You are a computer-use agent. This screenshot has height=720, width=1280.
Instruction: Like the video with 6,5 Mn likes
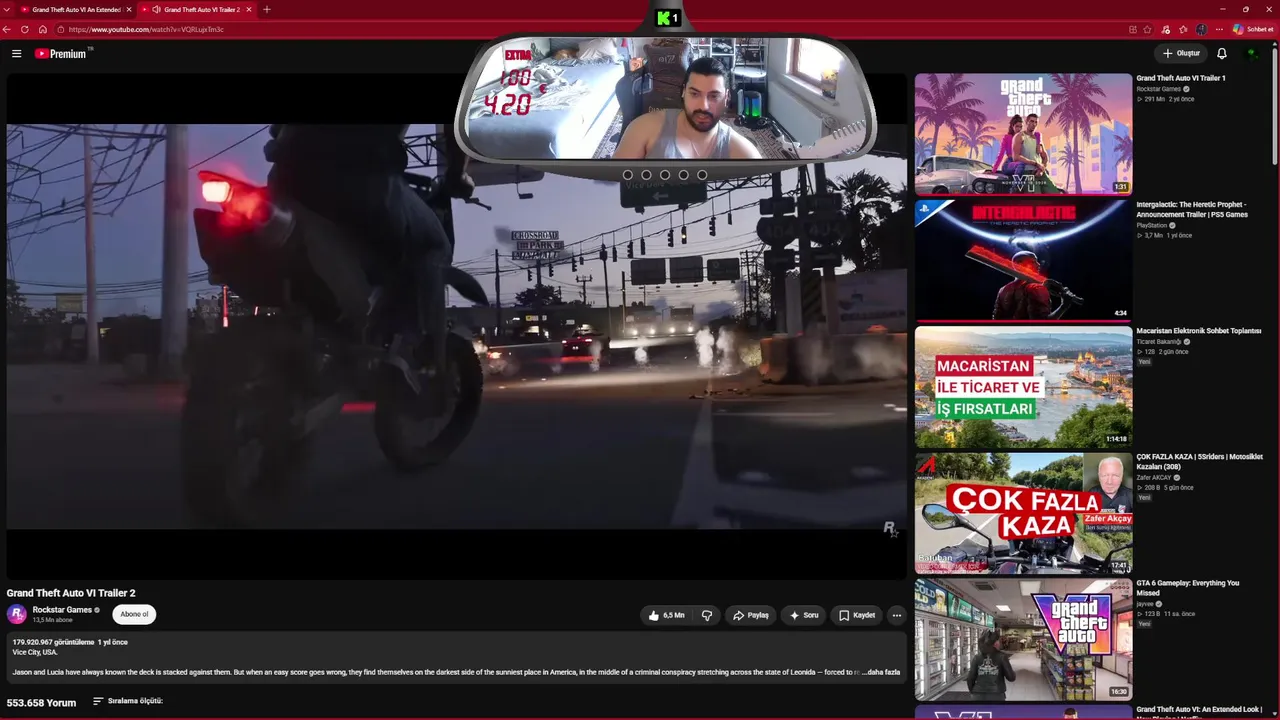(x=666, y=616)
